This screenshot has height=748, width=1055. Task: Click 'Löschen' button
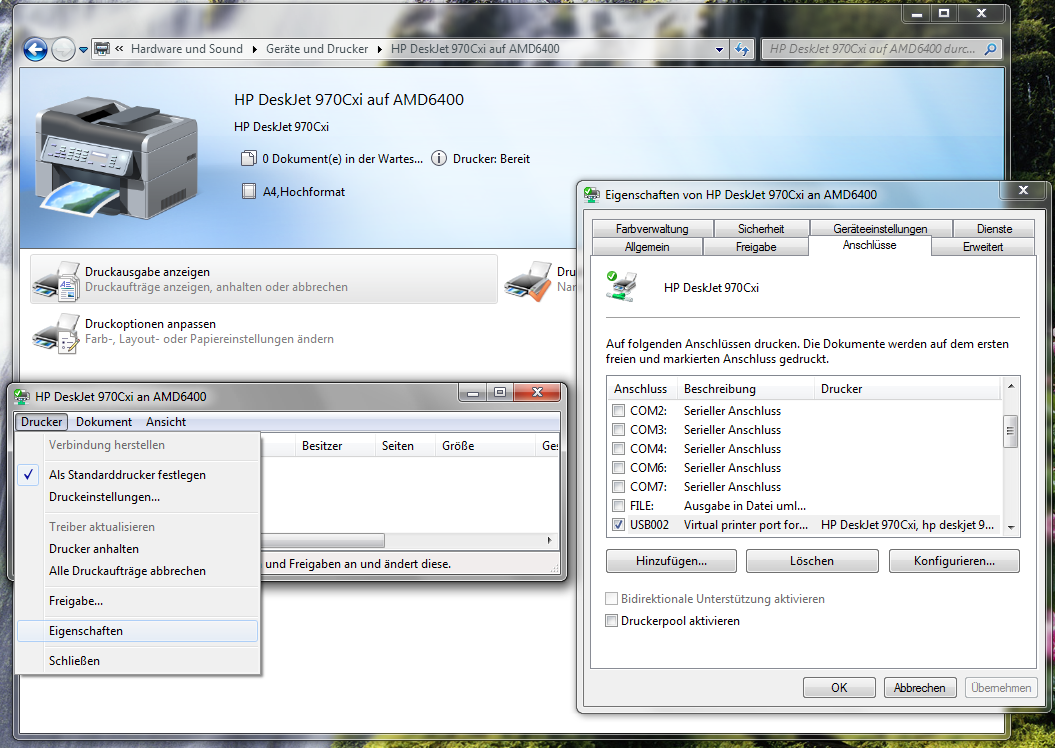(812, 561)
